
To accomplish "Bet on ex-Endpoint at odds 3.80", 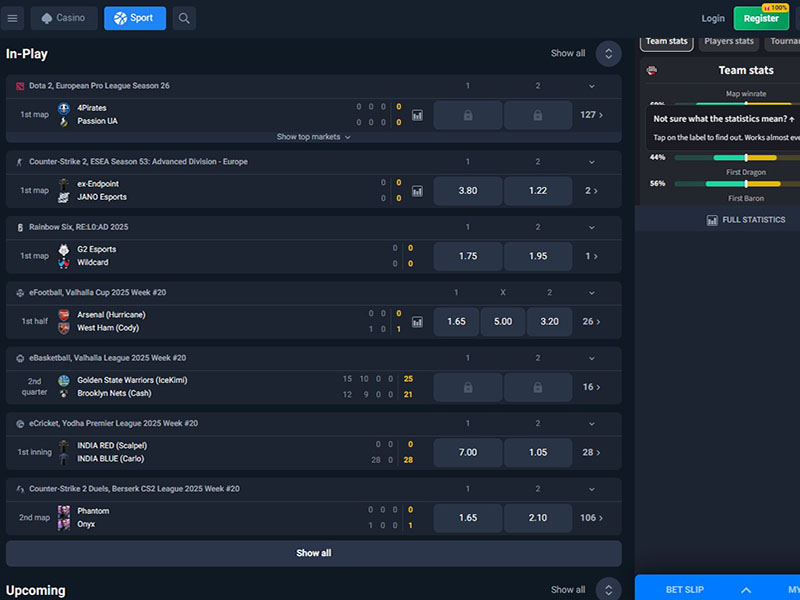I will coord(468,191).
